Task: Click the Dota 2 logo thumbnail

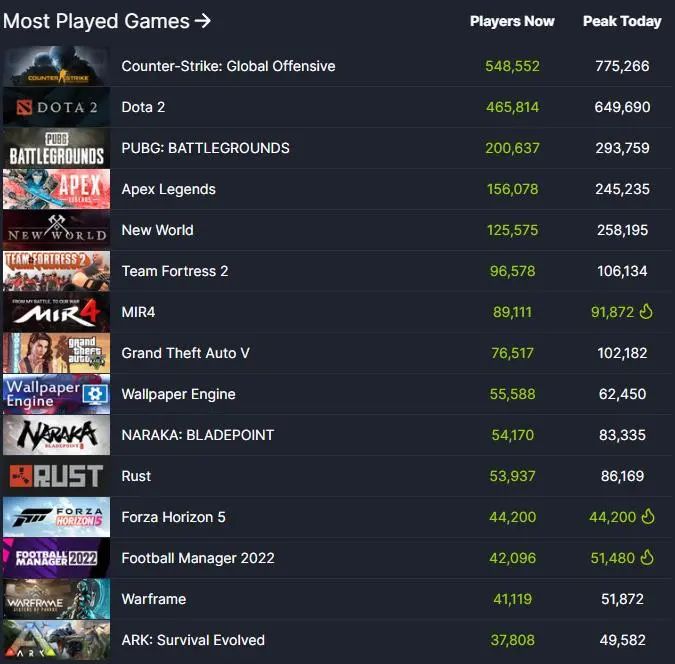Action: pyautogui.click(x=56, y=107)
